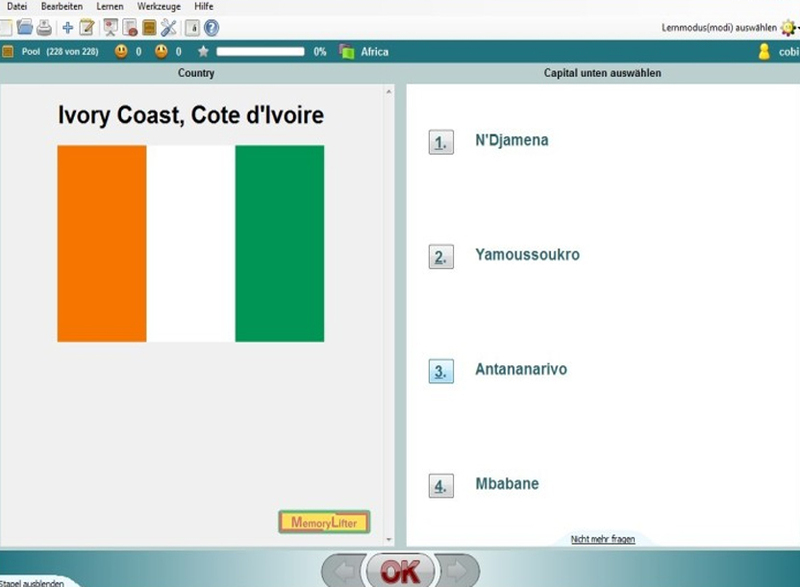Click the Nicht mehr fragen link

(602, 539)
